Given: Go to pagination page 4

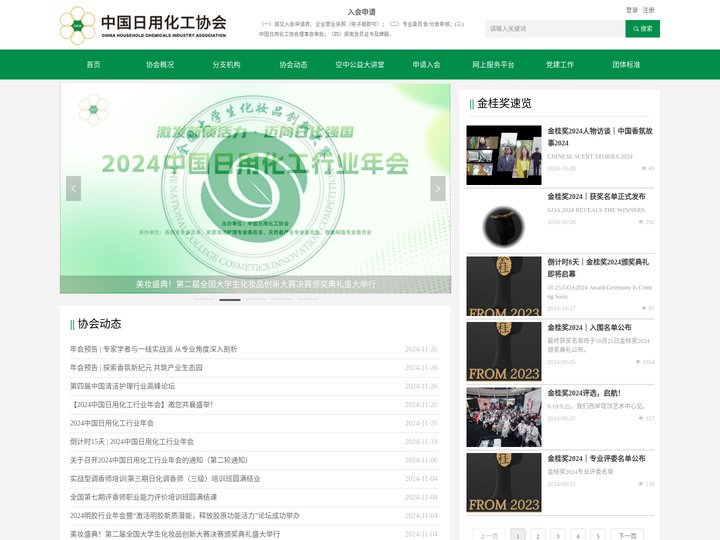Looking at the screenshot, I should click(x=578, y=535).
